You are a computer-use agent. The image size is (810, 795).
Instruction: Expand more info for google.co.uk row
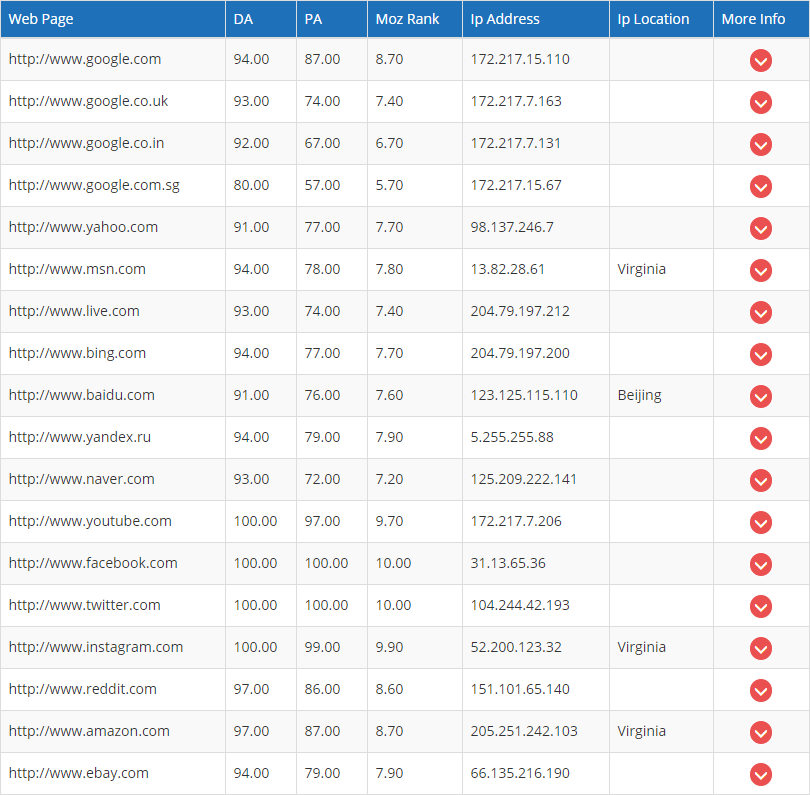pyautogui.click(x=760, y=102)
